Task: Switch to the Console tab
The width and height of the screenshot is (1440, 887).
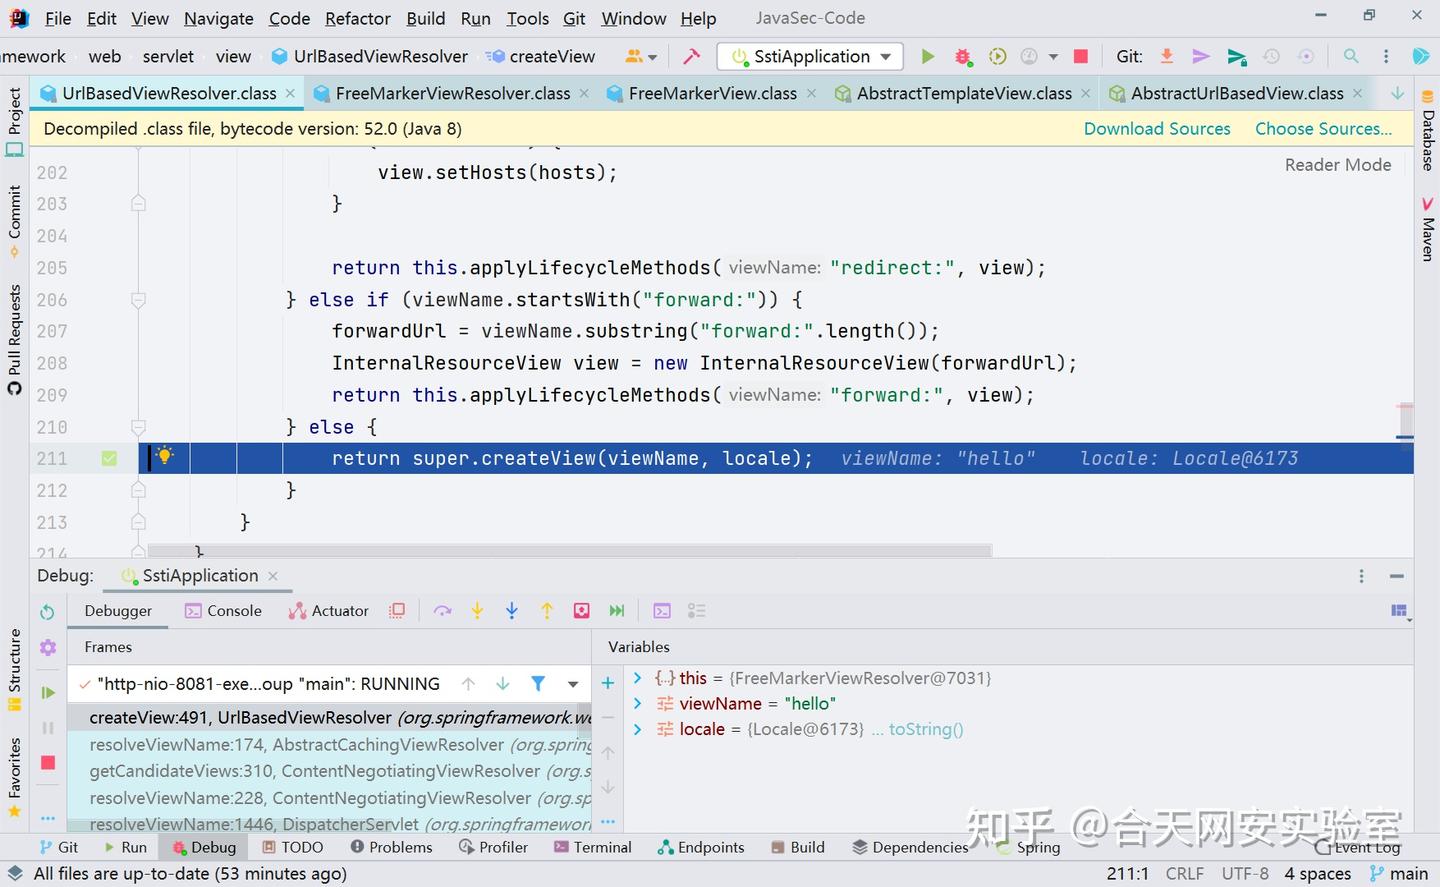Action: (x=234, y=610)
